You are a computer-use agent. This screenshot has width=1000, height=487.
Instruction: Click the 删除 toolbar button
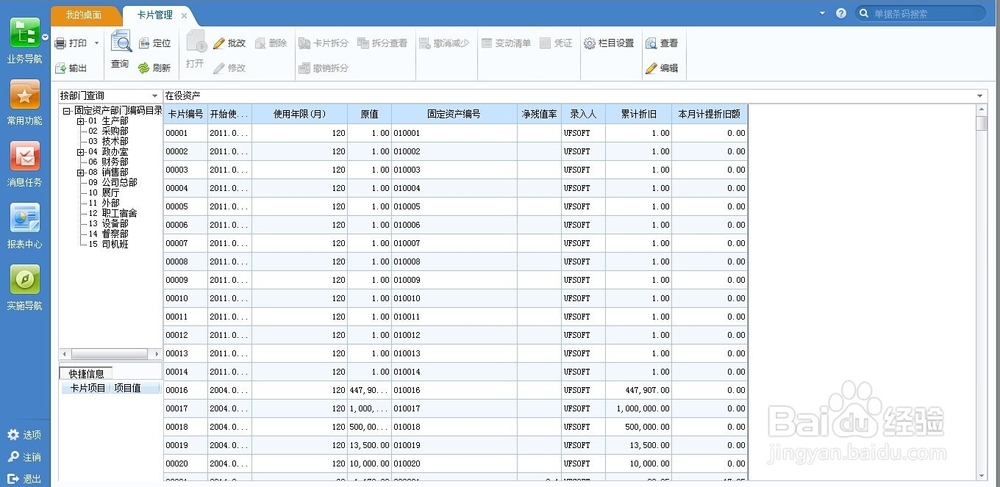pos(271,43)
